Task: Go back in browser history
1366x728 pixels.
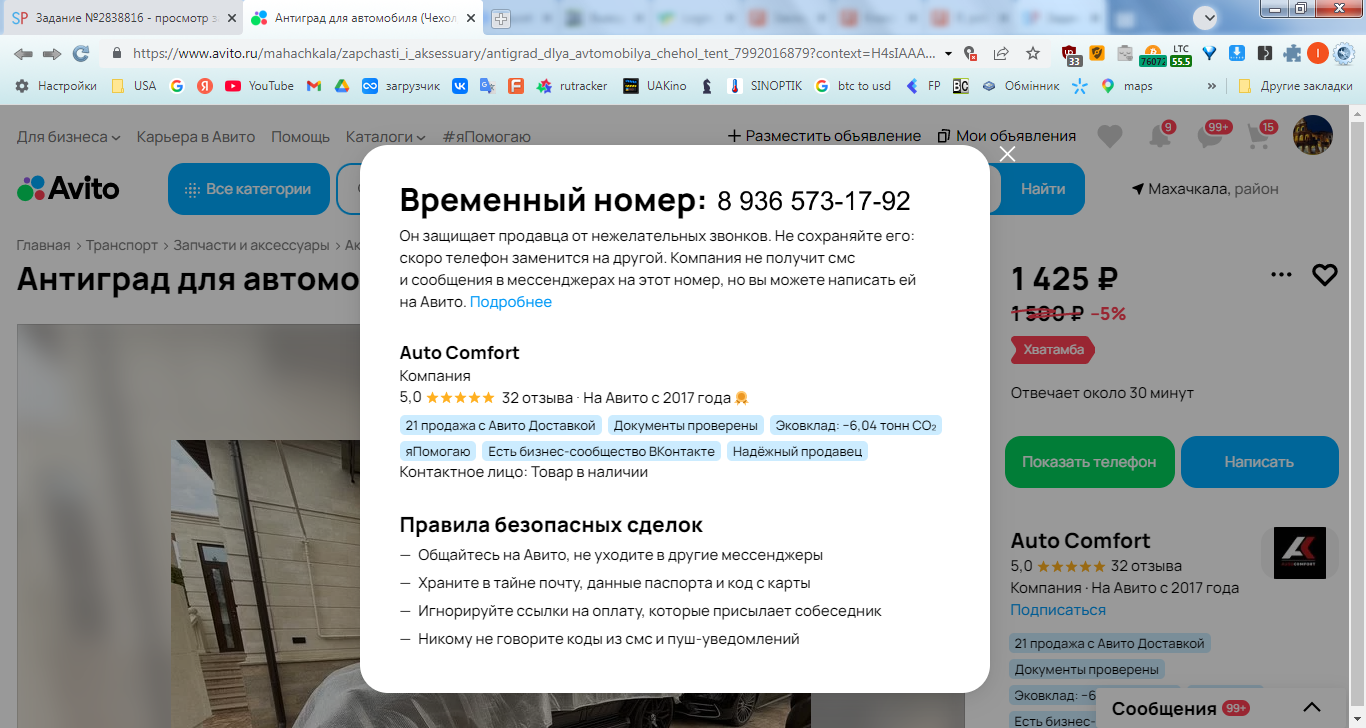Action: coord(23,53)
